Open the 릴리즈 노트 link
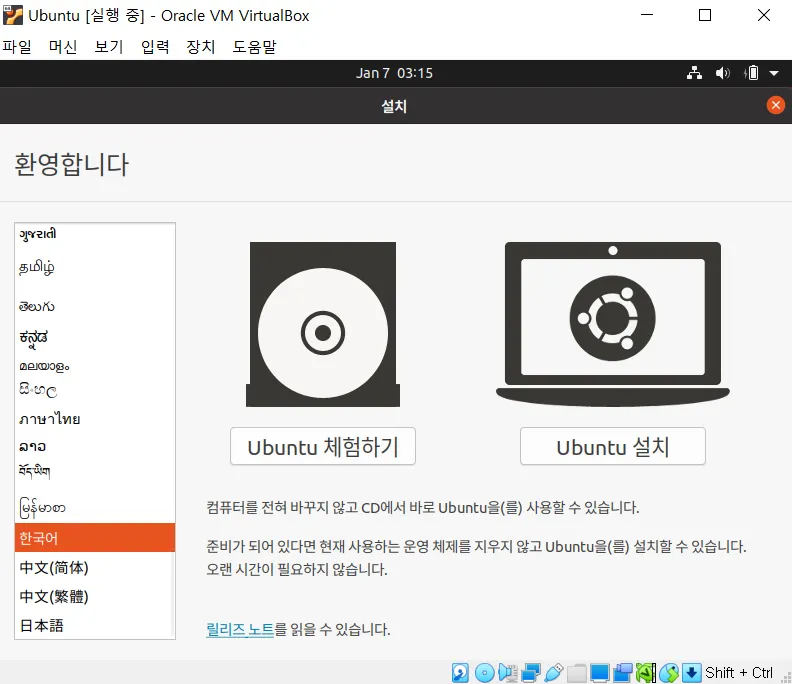 click(x=240, y=629)
